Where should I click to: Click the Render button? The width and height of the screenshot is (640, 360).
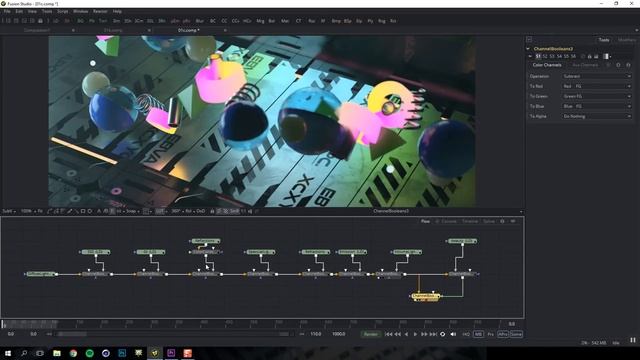point(371,334)
